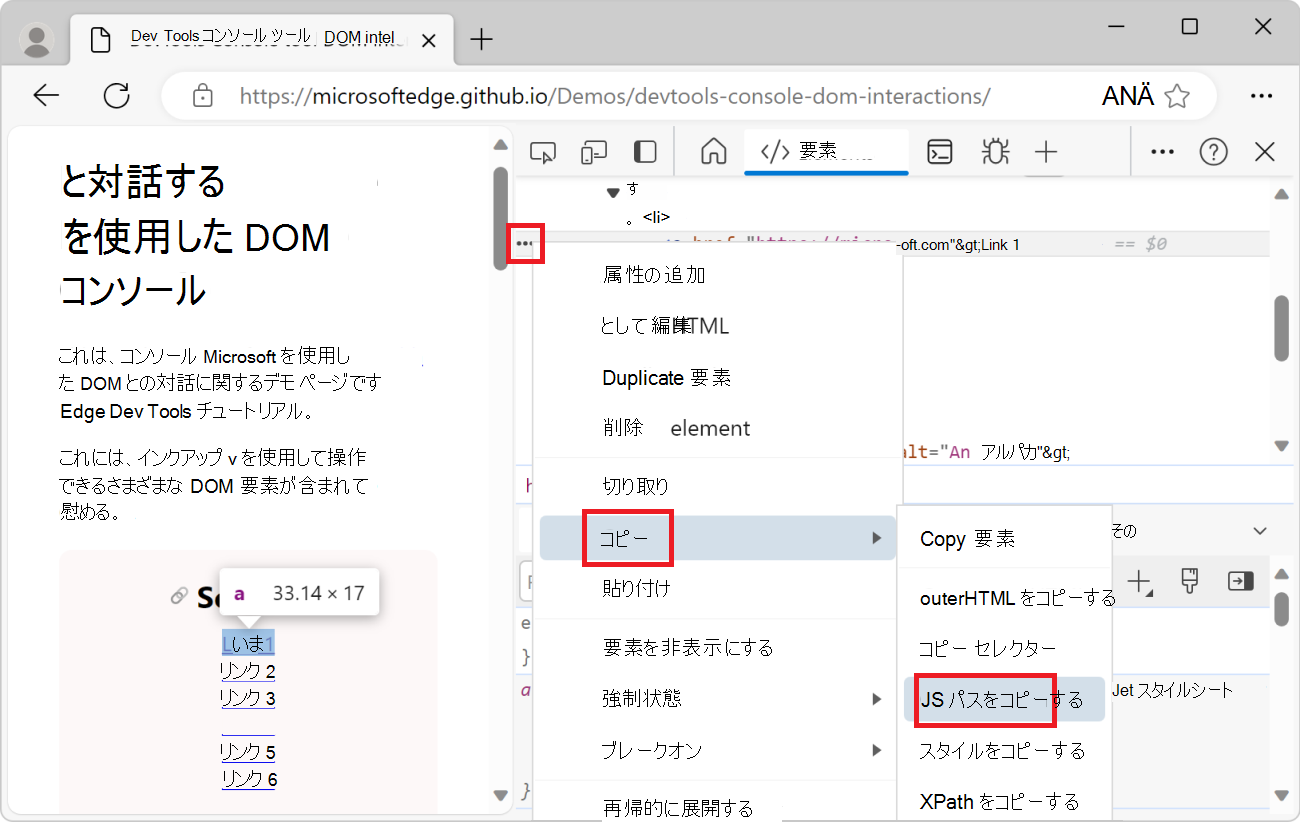Open the Issues bug icon
This screenshot has width=1300, height=822.
pos(994,151)
